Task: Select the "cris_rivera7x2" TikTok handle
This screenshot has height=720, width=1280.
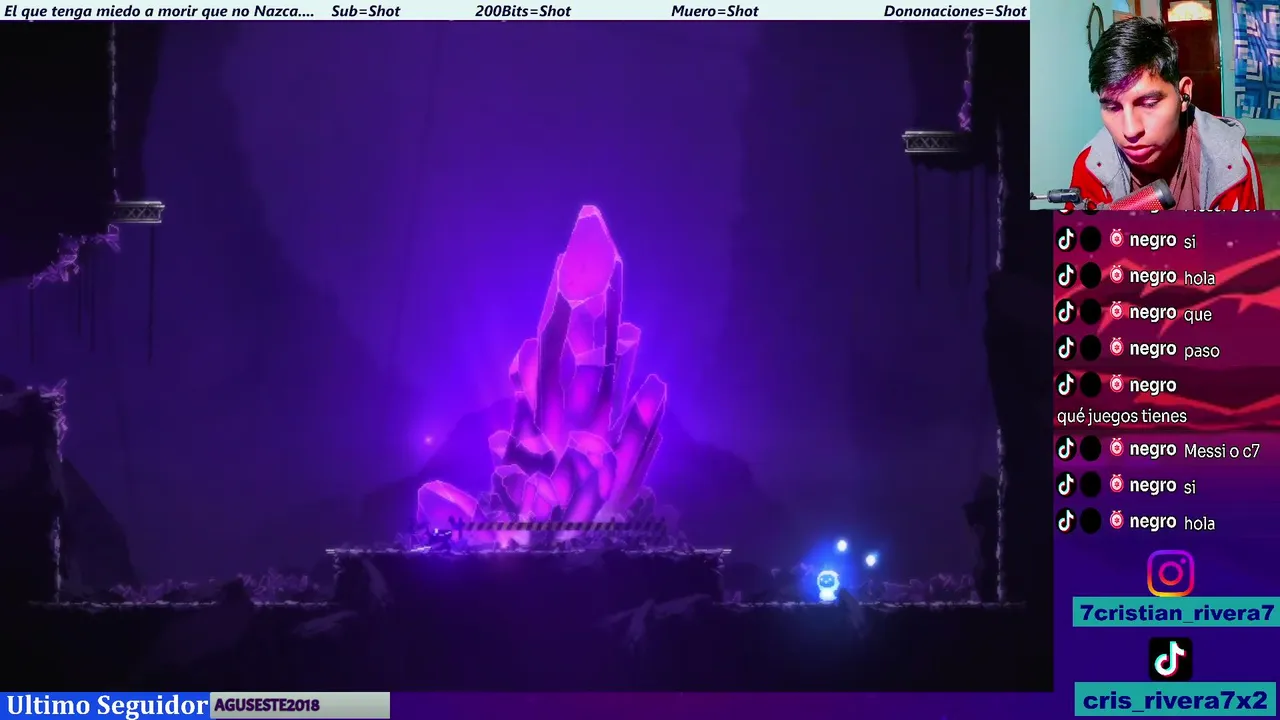Action: pyautogui.click(x=1175, y=700)
